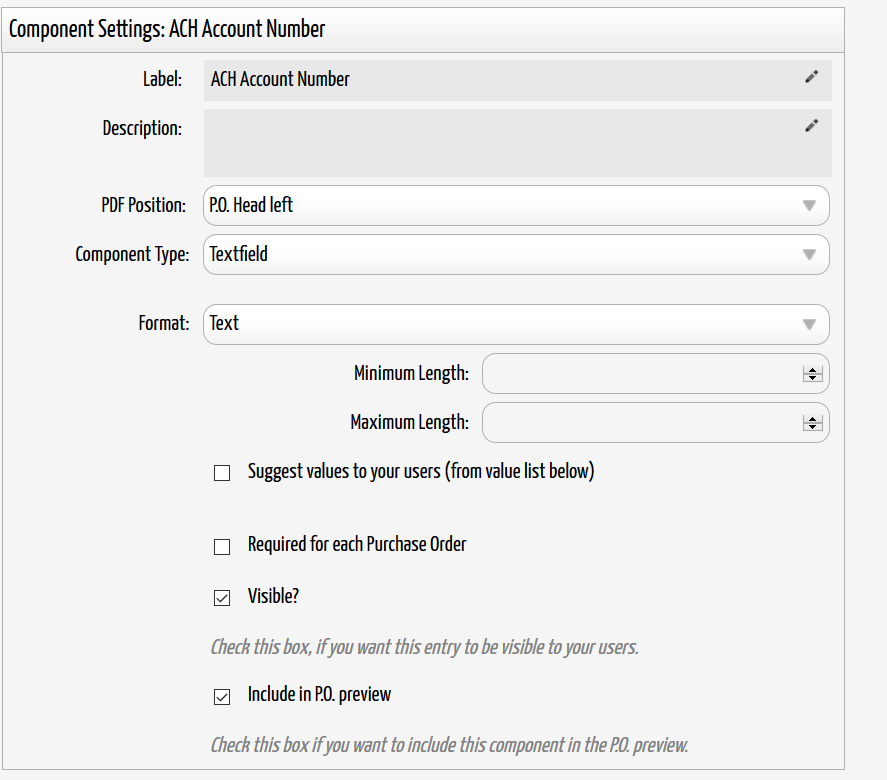
Task: Focus the Maximum Length number input
Action: pyautogui.click(x=656, y=423)
